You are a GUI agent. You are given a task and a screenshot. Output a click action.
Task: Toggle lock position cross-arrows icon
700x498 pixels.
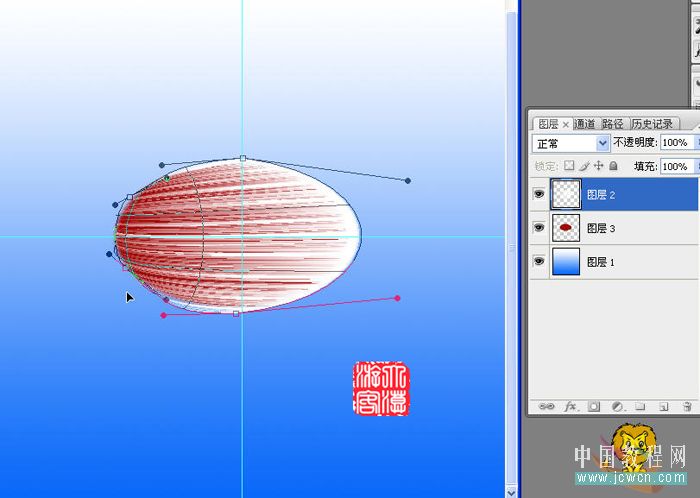click(599, 166)
